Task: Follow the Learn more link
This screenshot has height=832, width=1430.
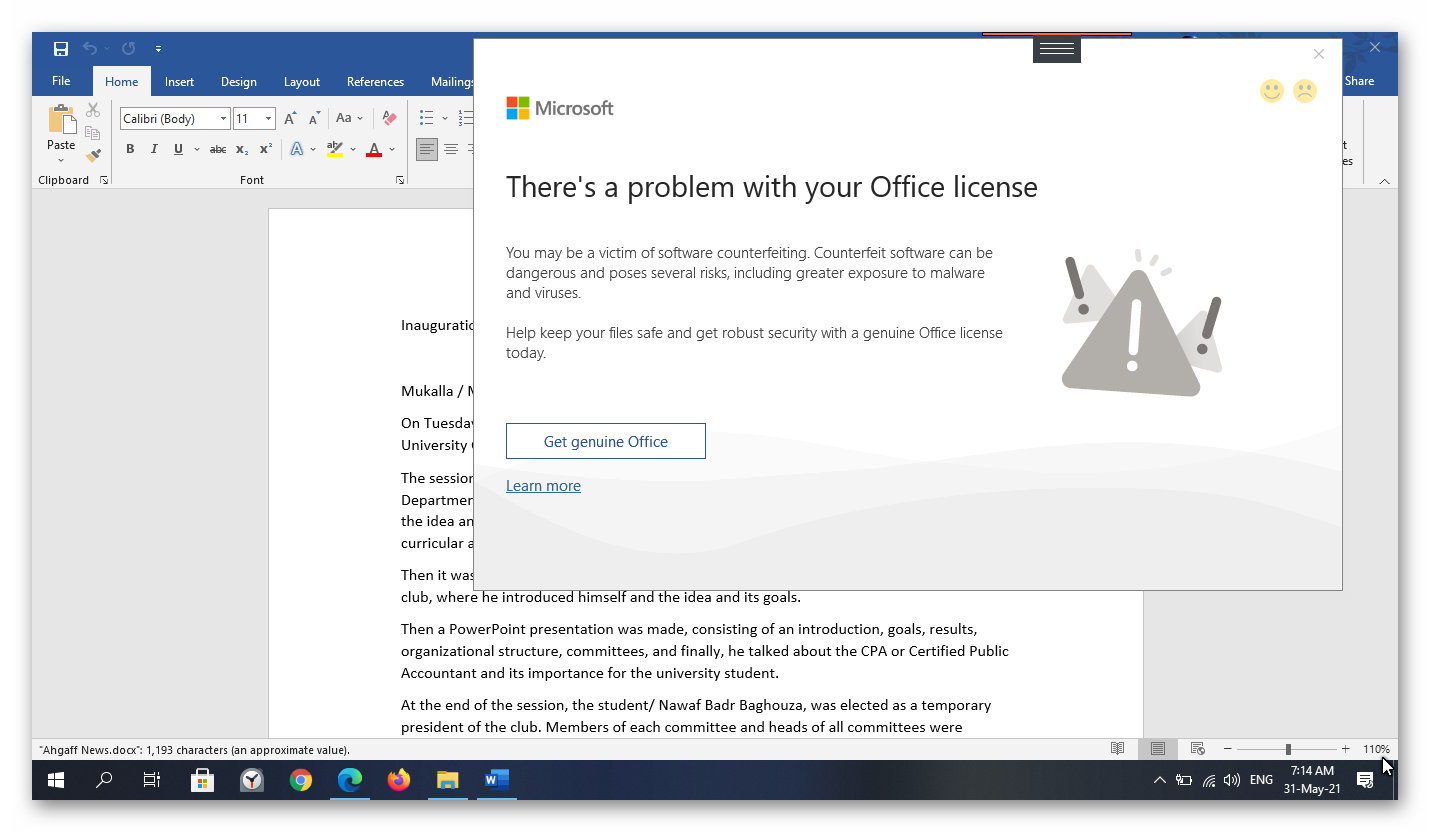Action: tap(543, 485)
